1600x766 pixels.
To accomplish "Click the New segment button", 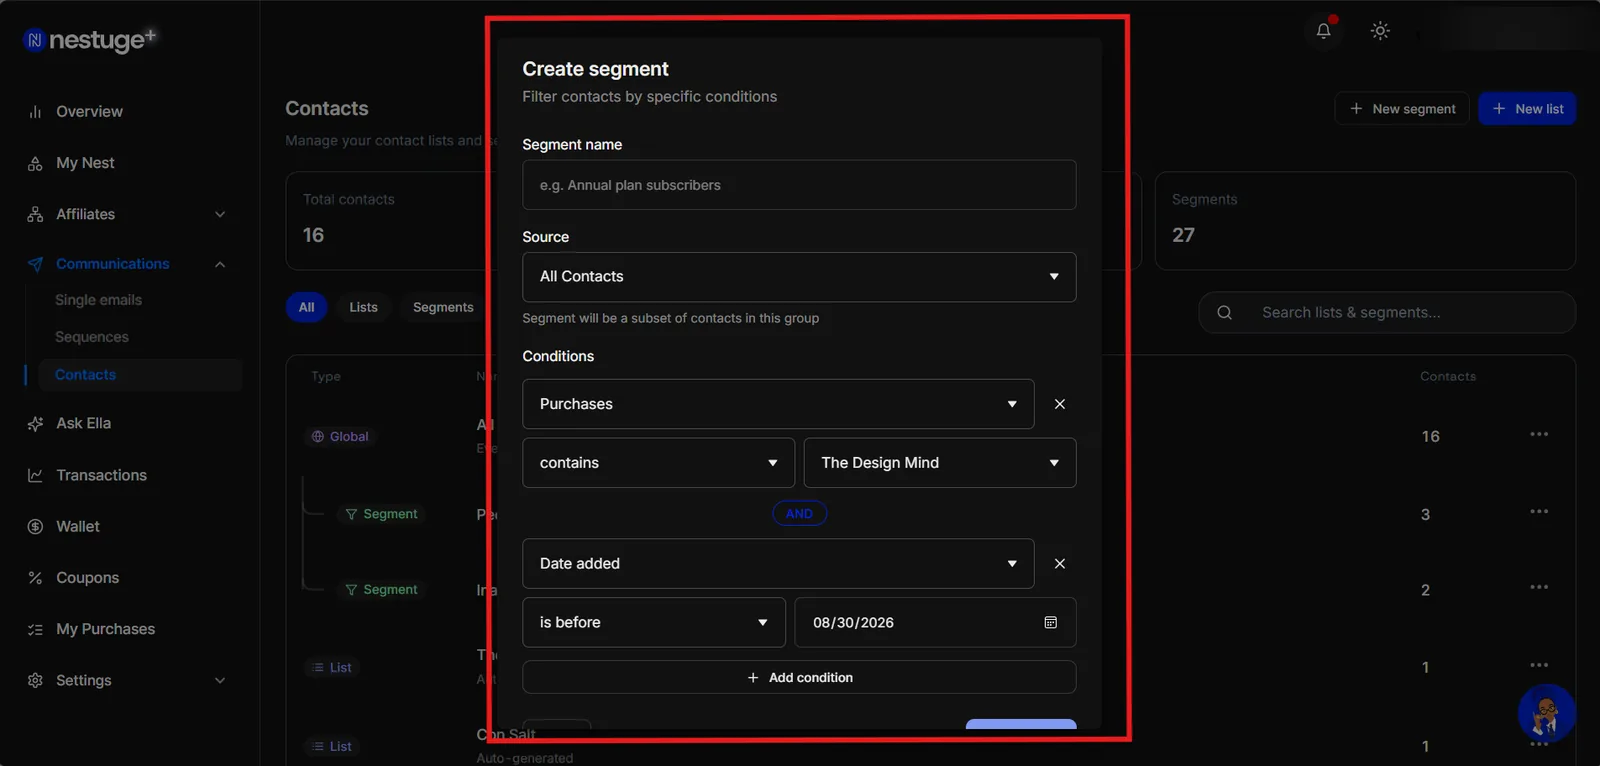I will point(1402,109).
